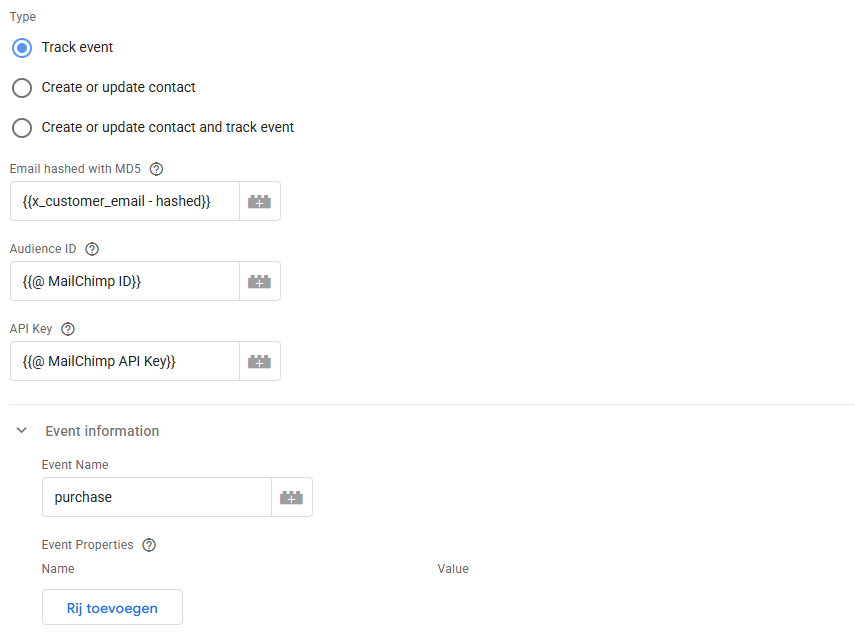The height and width of the screenshot is (638, 855).
Task: Show help for Email hashed with MD5
Action: click(x=156, y=169)
